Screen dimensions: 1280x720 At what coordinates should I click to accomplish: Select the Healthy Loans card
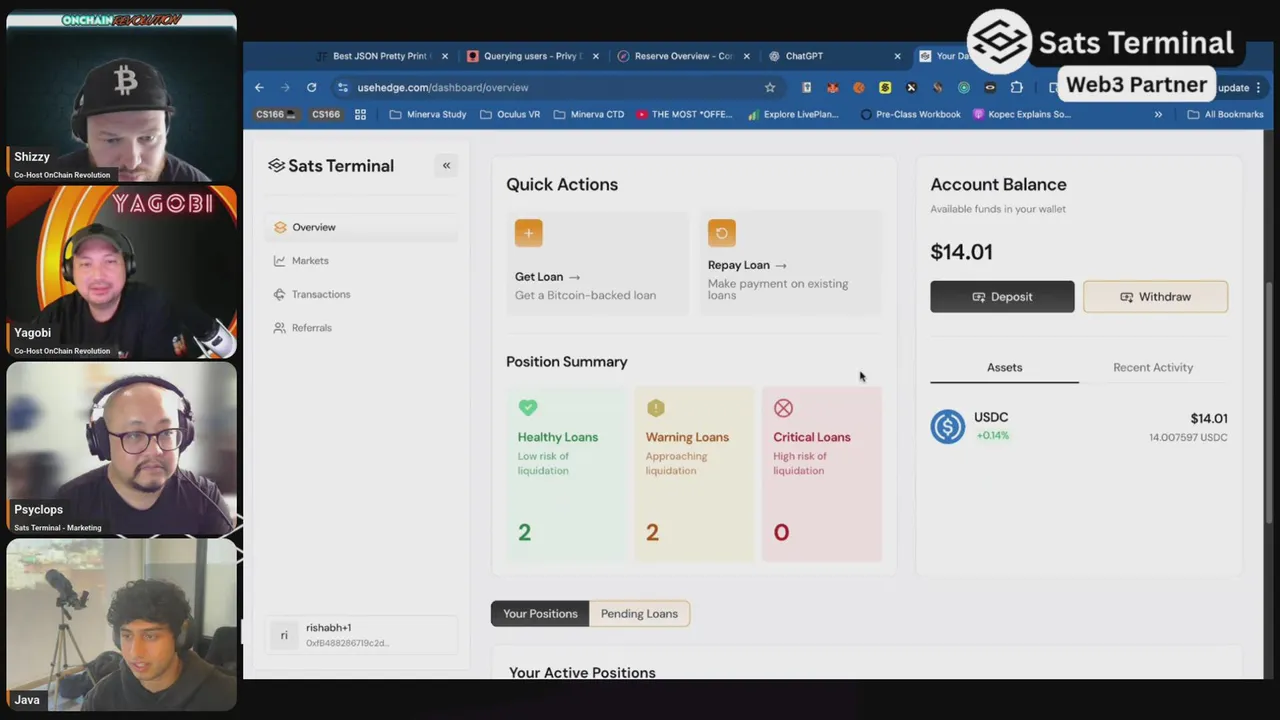coord(566,474)
